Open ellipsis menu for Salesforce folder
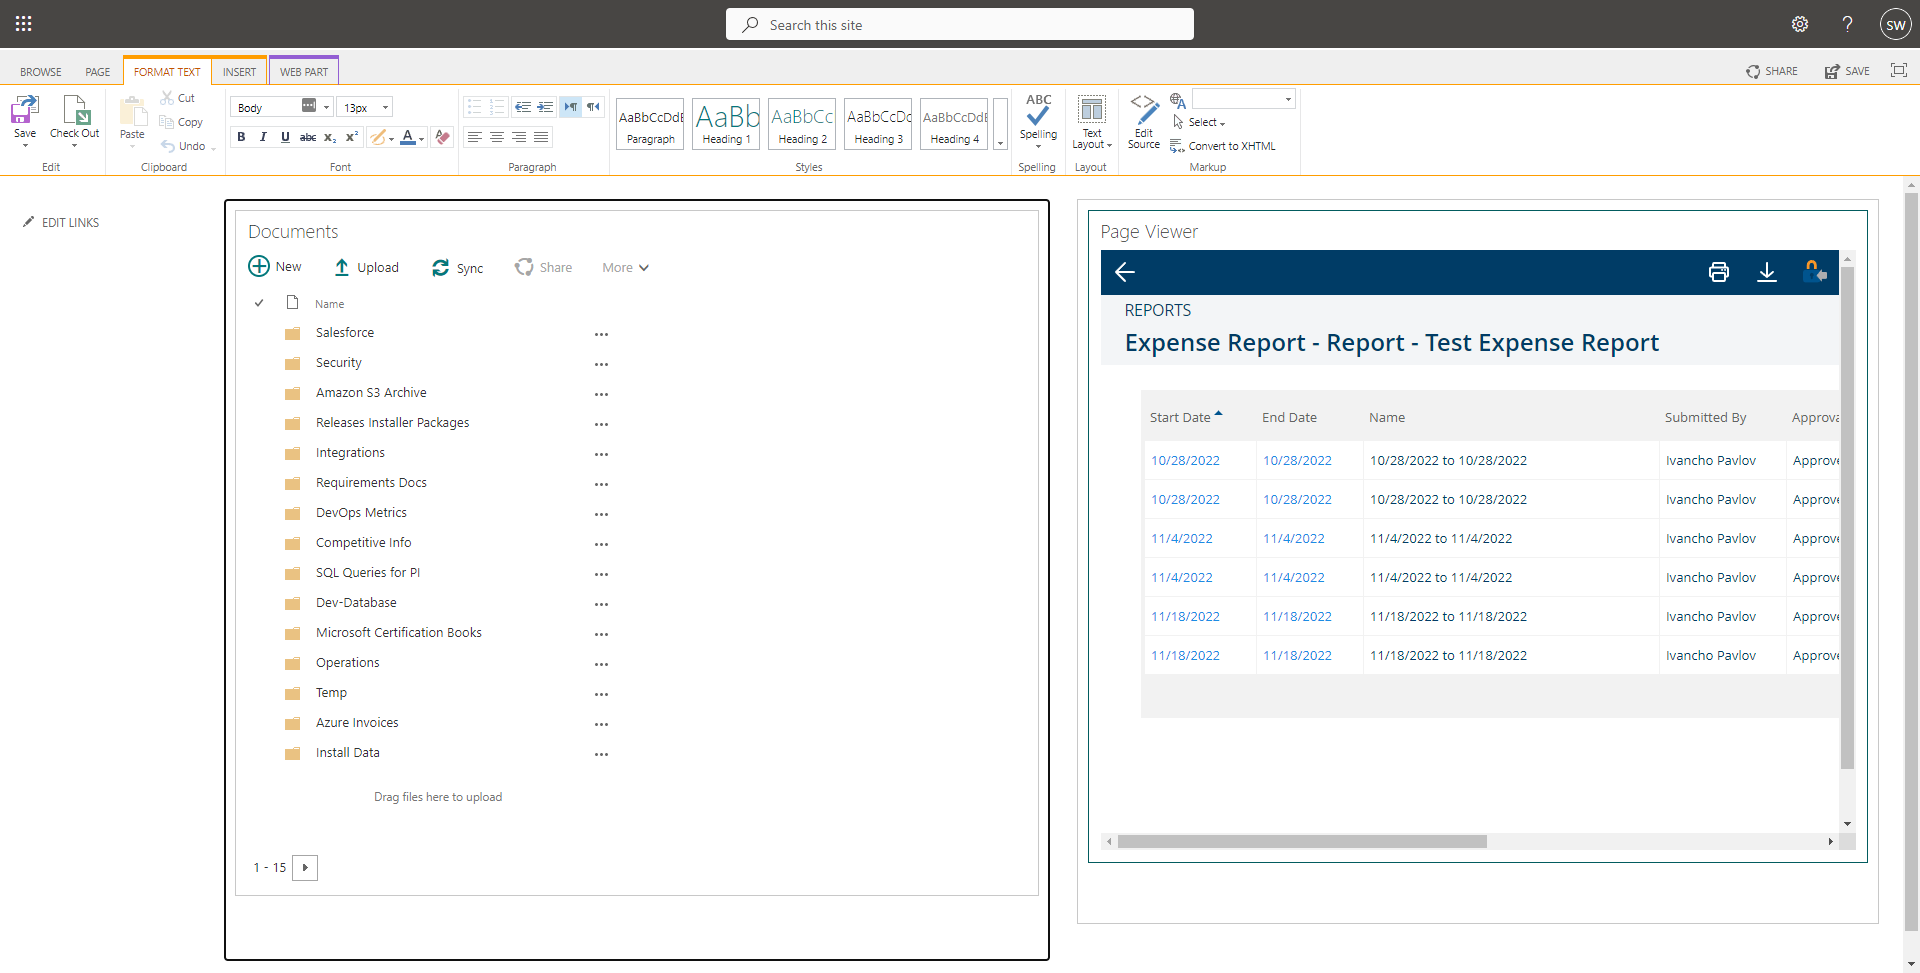The height and width of the screenshot is (973, 1920). pyautogui.click(x=601, y=335)
